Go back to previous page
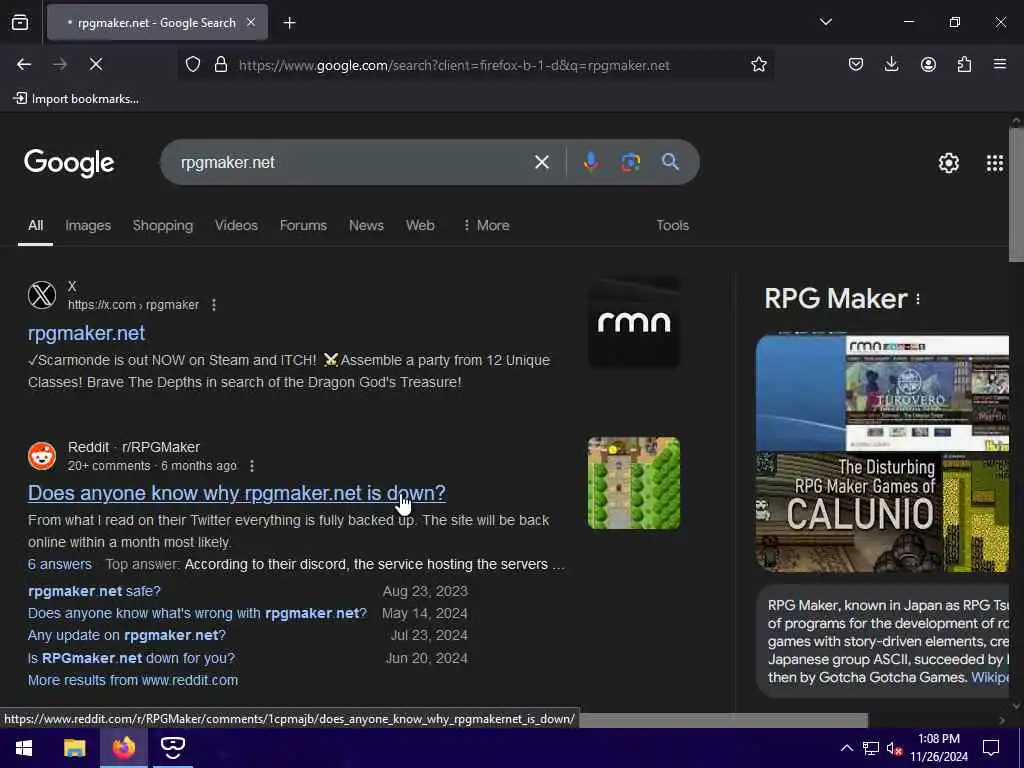Image resolution: width=1024 pixels, height=768 pixels. [x=24, y=64]
